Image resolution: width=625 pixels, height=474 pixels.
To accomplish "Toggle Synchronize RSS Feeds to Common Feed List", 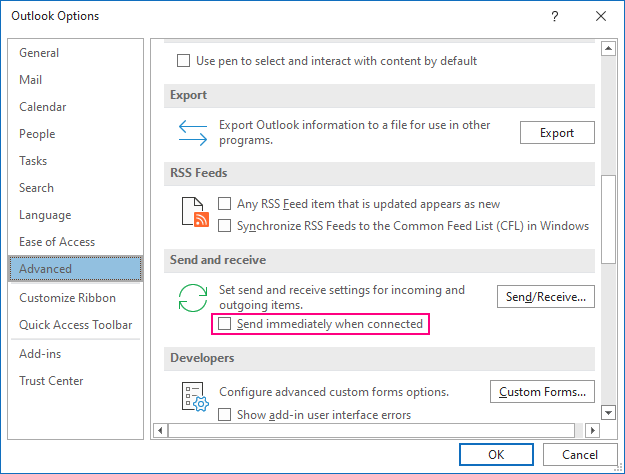I will [x=224, y=226].
